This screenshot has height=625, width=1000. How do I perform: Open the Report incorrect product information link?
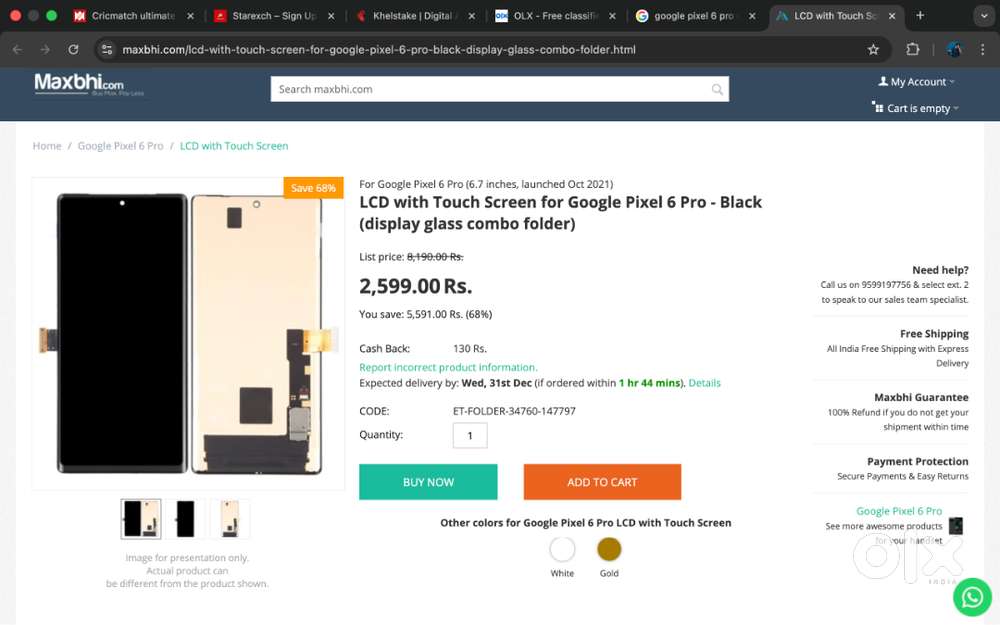point(448,368)
